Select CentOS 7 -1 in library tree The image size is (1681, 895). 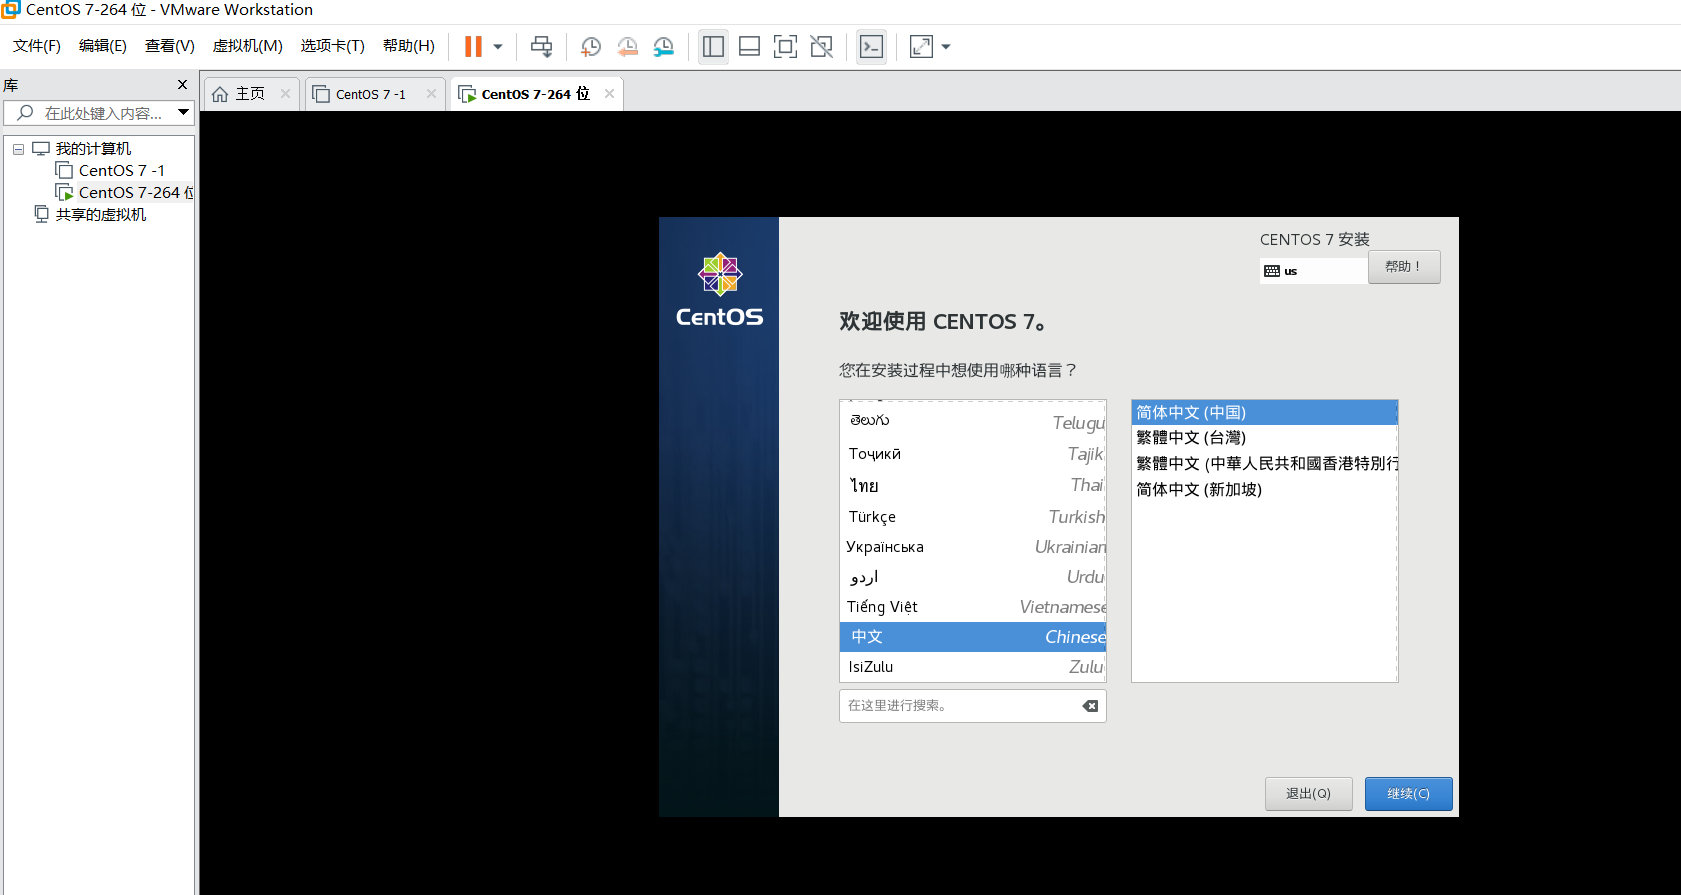tap(121, 171)
